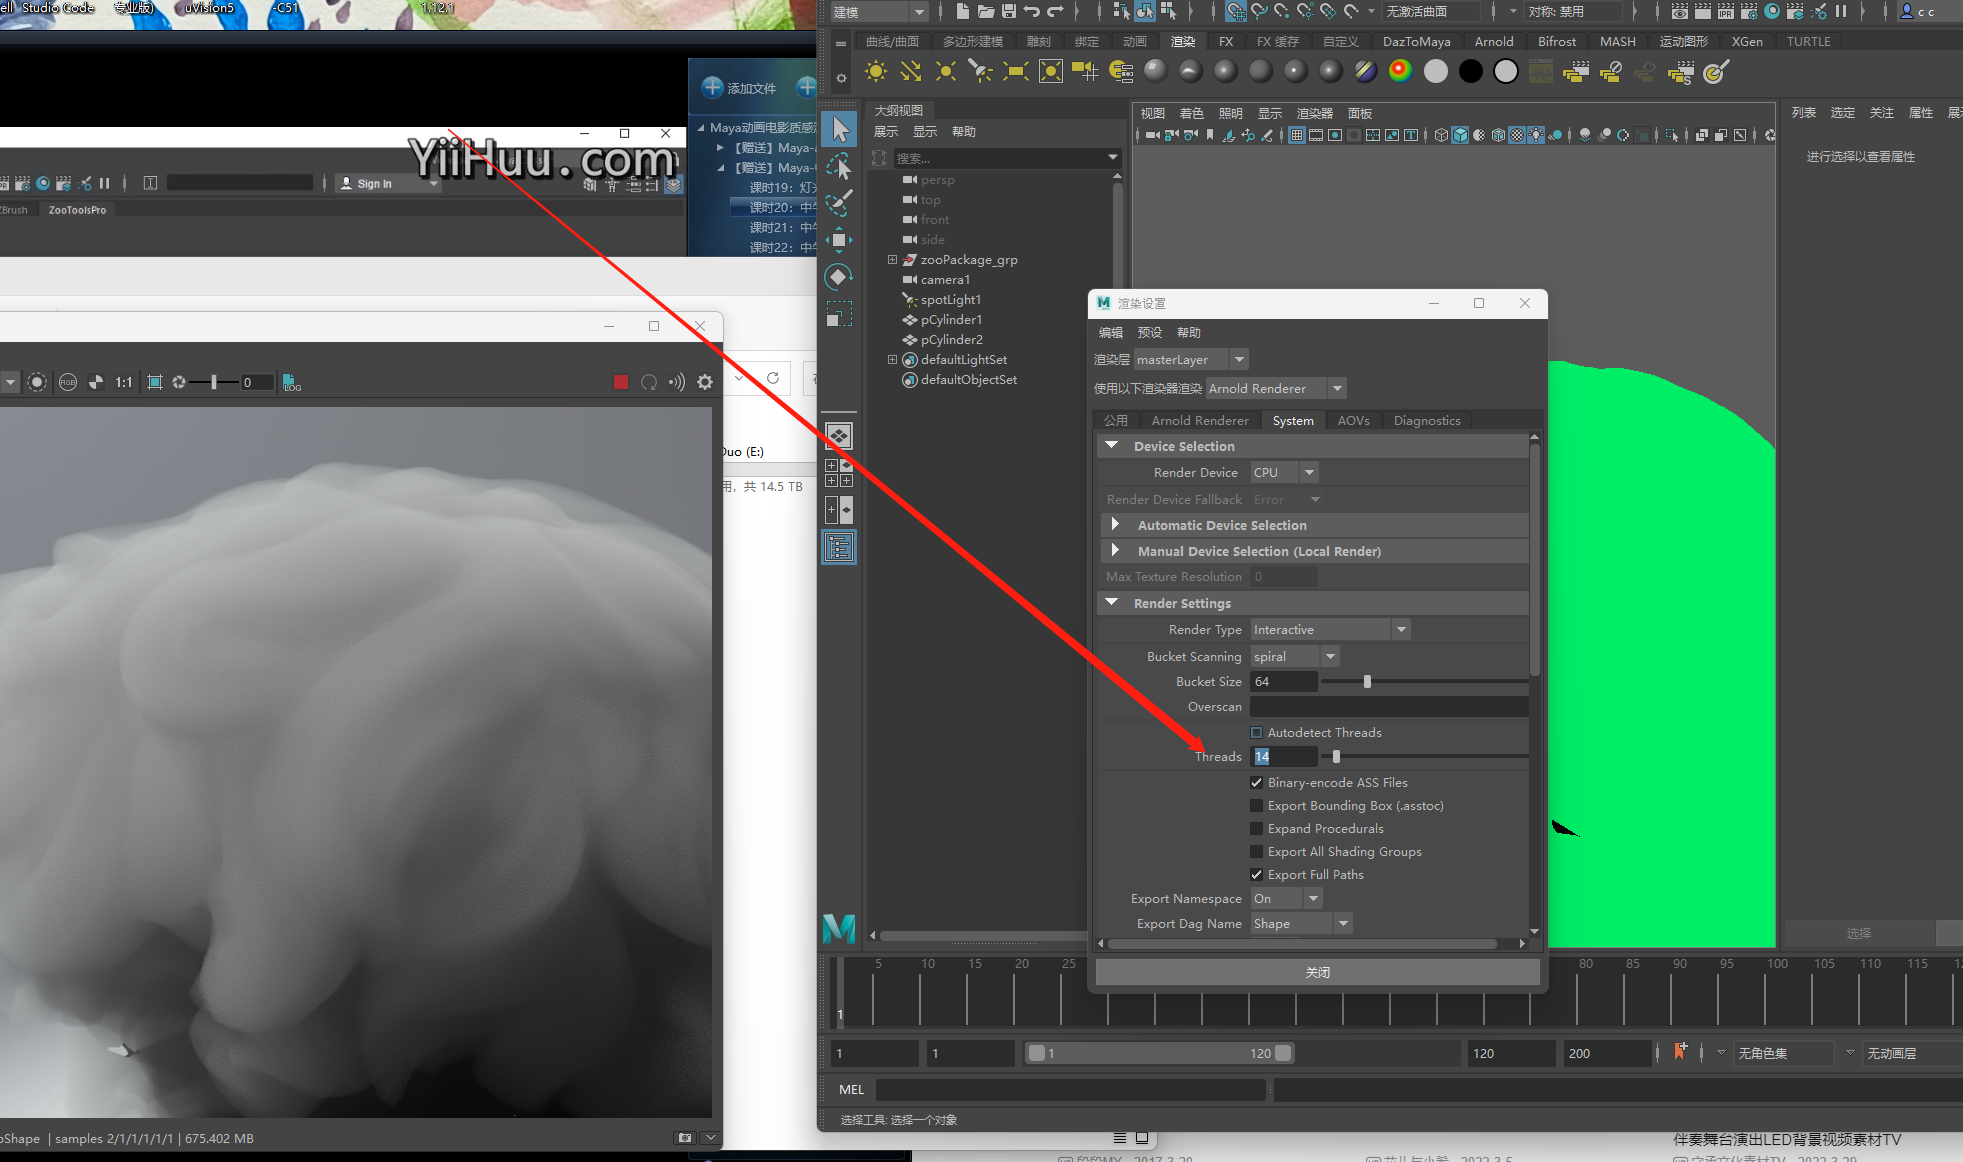Screen dimensions: 1963x1162
Task: Stop the Arnold render view
Action: click(x=620, y=382)
